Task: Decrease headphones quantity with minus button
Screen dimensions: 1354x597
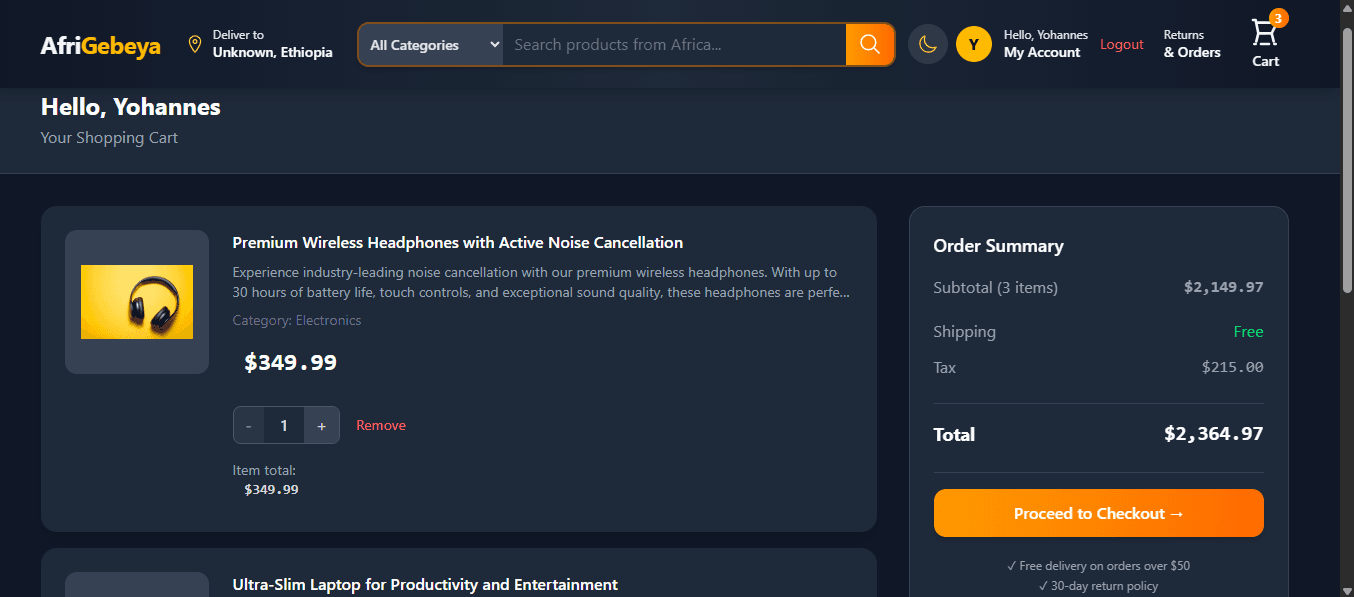Action: 249,425
